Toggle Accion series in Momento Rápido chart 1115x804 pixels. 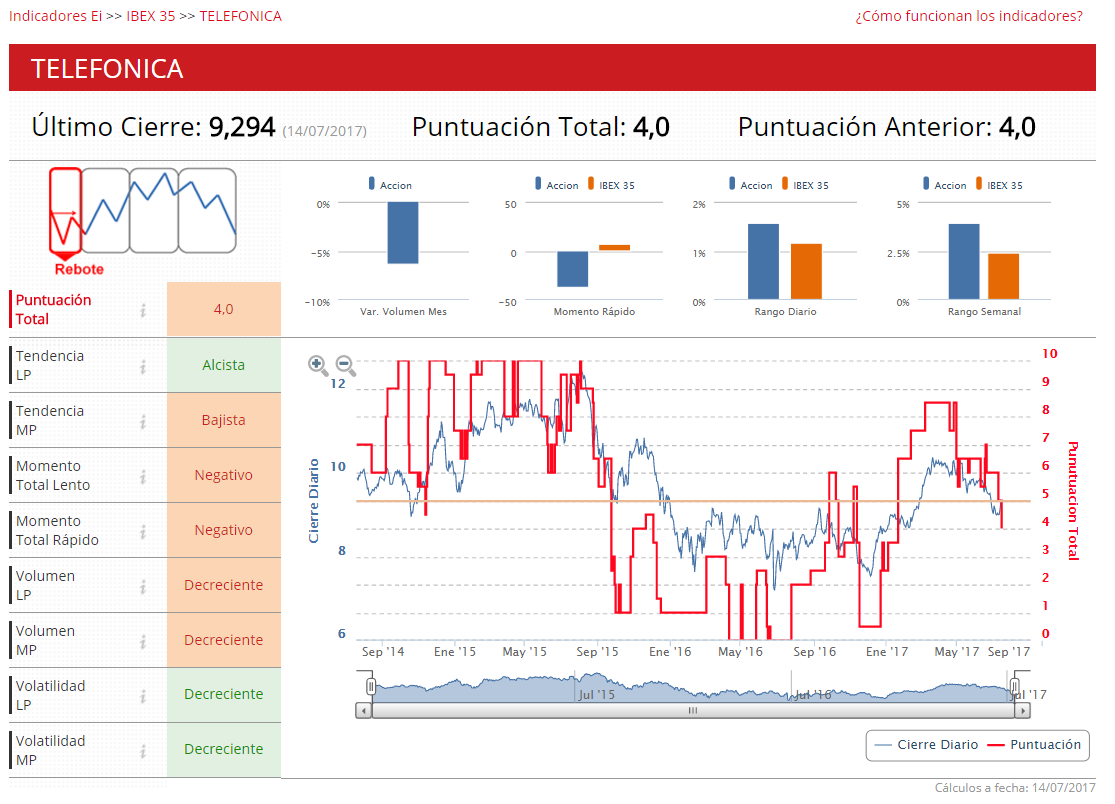[x=557, y=185]
